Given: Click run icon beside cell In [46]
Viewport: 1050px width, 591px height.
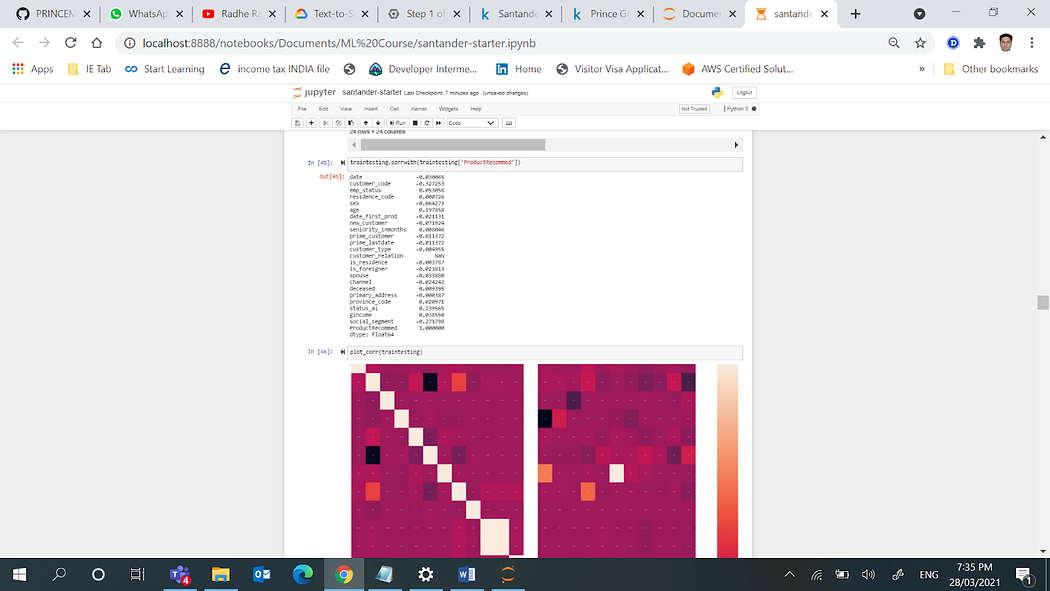Looking at the screenshot, I should pos(342,352).
